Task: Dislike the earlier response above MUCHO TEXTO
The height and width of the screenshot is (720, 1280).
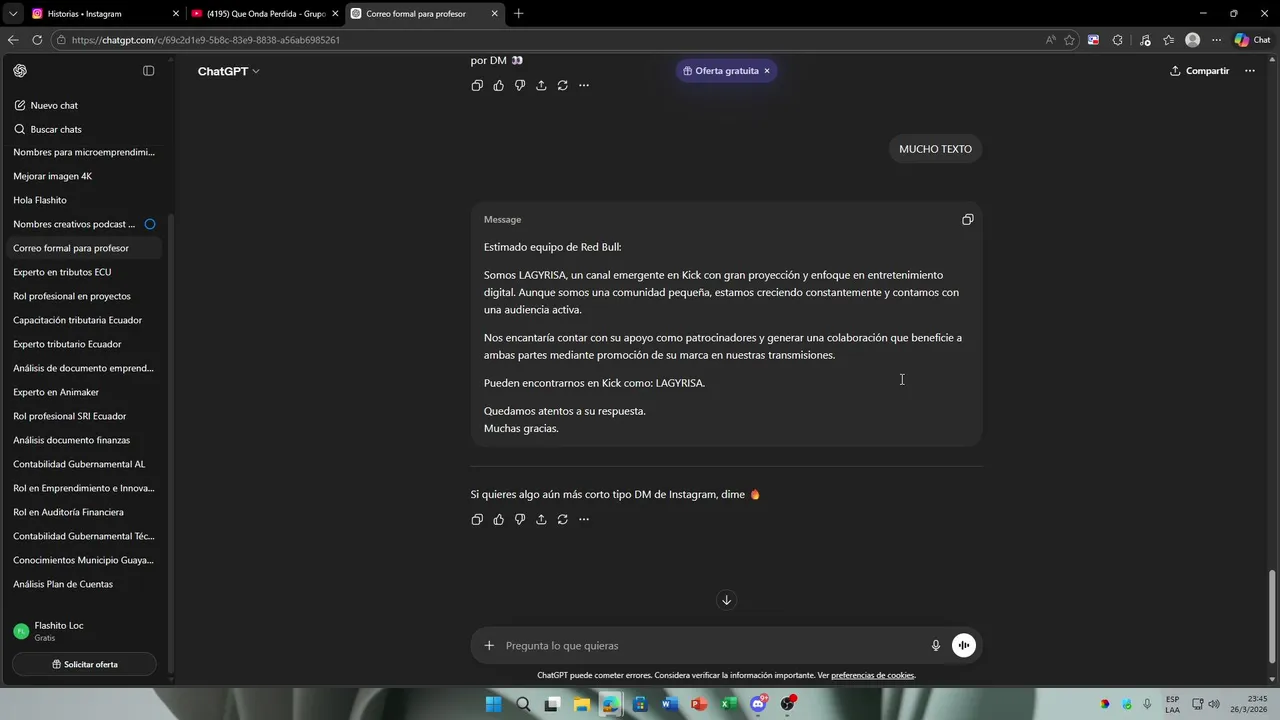Action: 520,85
